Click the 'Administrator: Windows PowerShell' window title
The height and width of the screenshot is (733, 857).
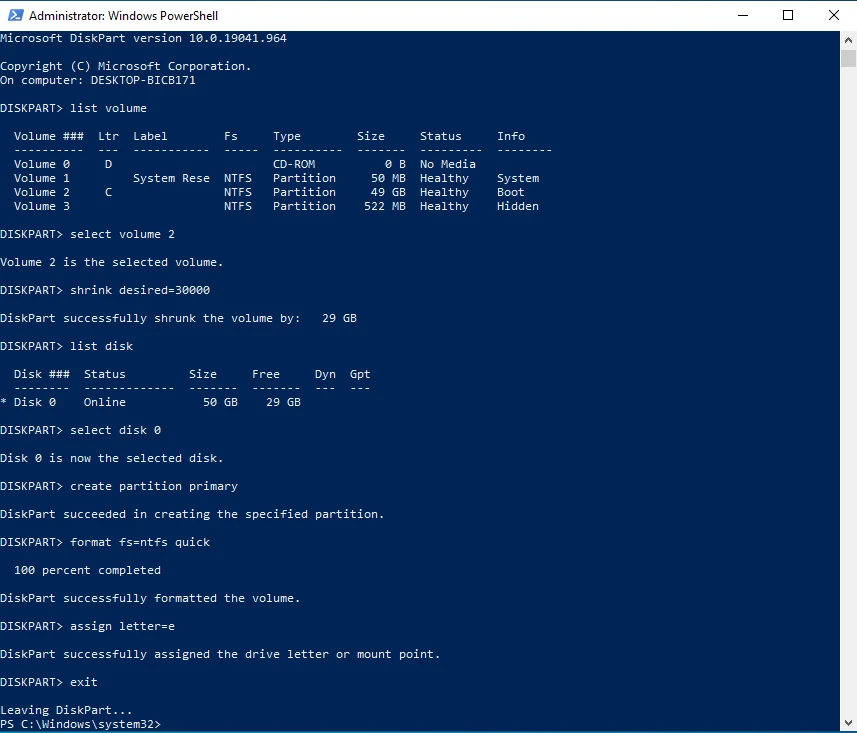[124, 16]
